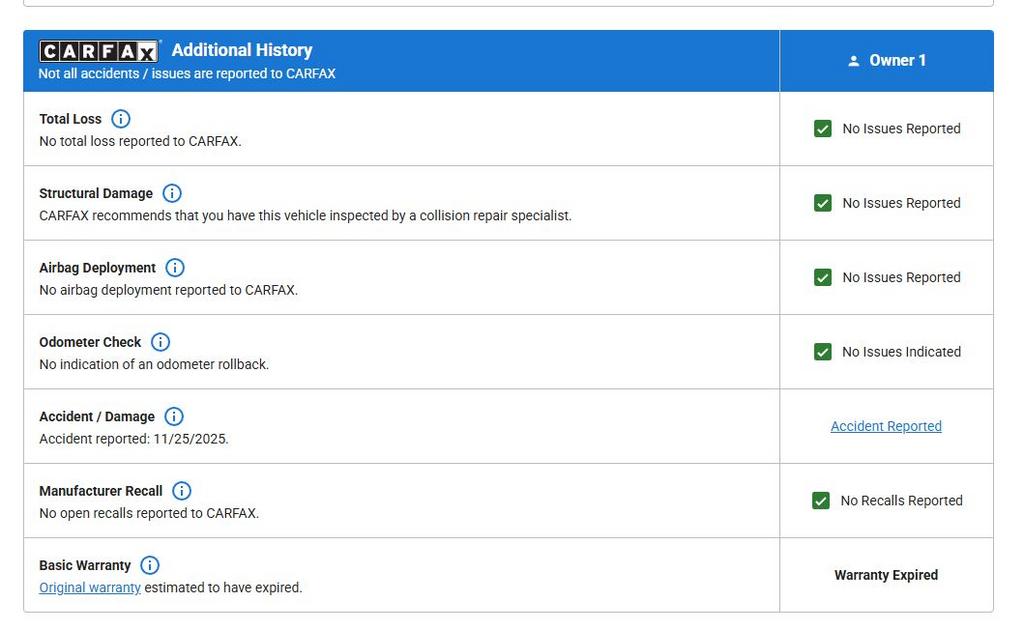This screenshot has height=630, width=1024.
Task: Follow the Original warranty link
Action: (x=90, y=588)
